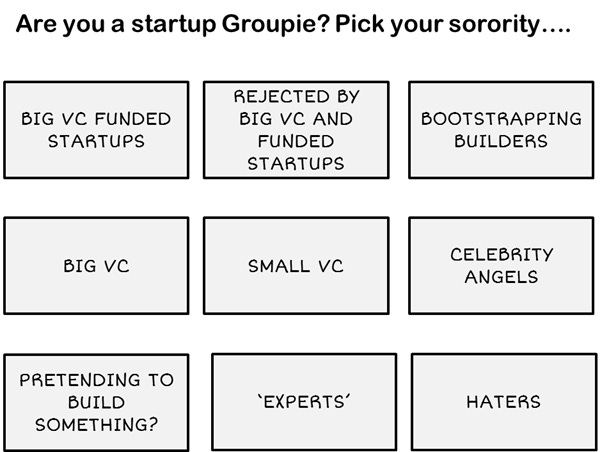The image size is (602, 452).
Task: Click the word BOOTSTRAPPING in top-right box
Action: pyautogui.click(x=501, y=119)
